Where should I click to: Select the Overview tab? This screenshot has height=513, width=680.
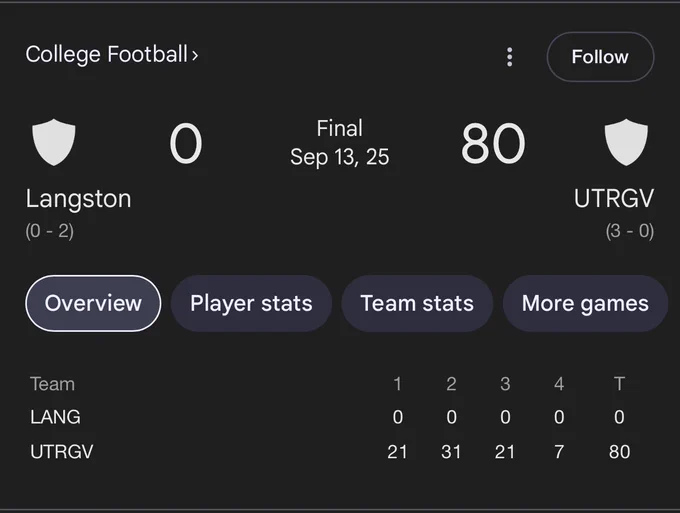(x=93, y=303)
